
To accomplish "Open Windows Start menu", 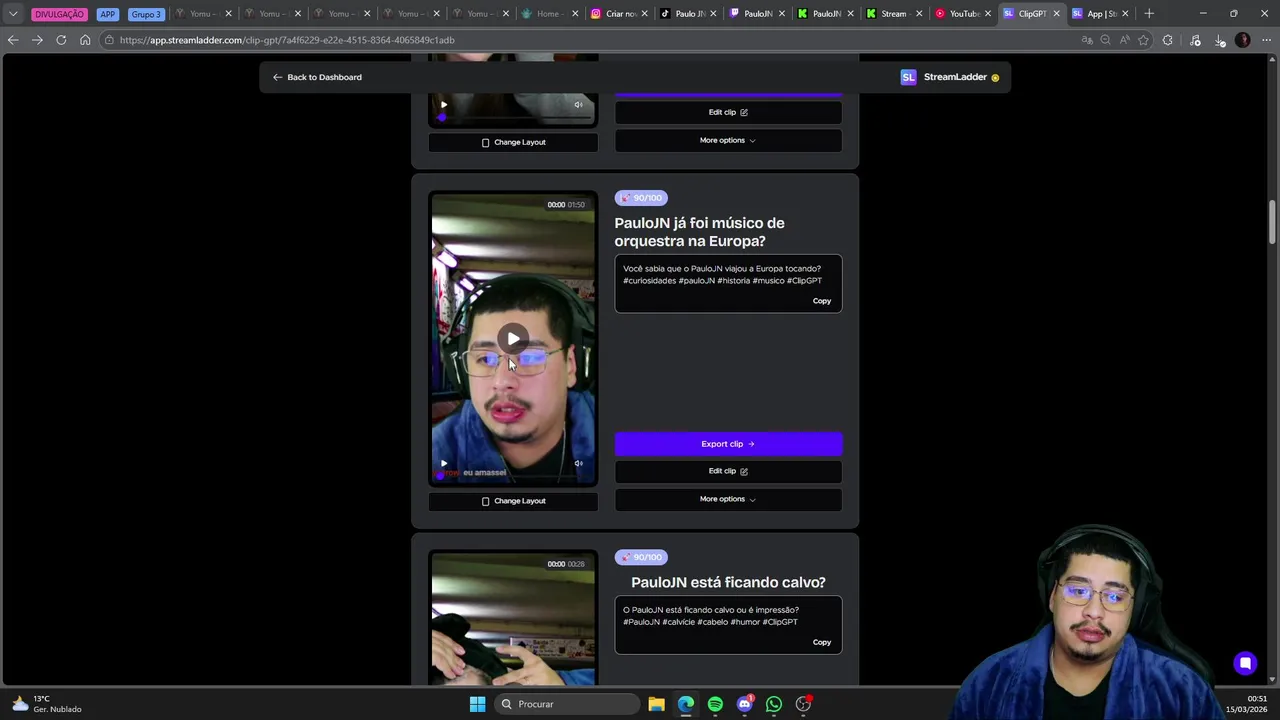I will [x=477, y=704].
